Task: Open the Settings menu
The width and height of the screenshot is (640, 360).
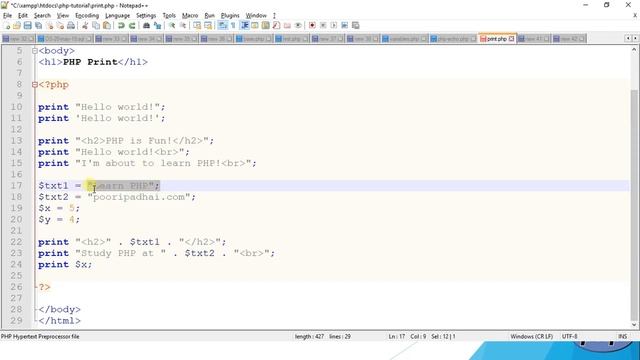Action: click(x=146, y=16)
